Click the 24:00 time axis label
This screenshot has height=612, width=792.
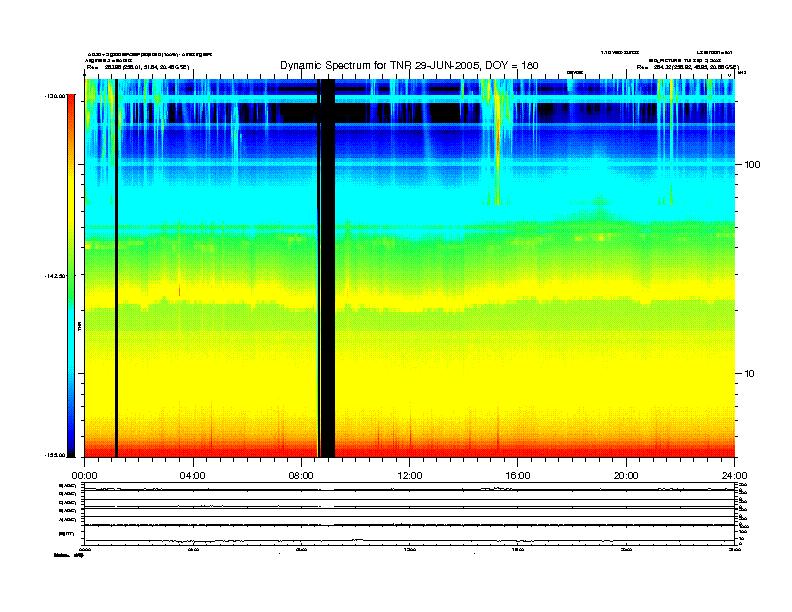coord(734,476)
